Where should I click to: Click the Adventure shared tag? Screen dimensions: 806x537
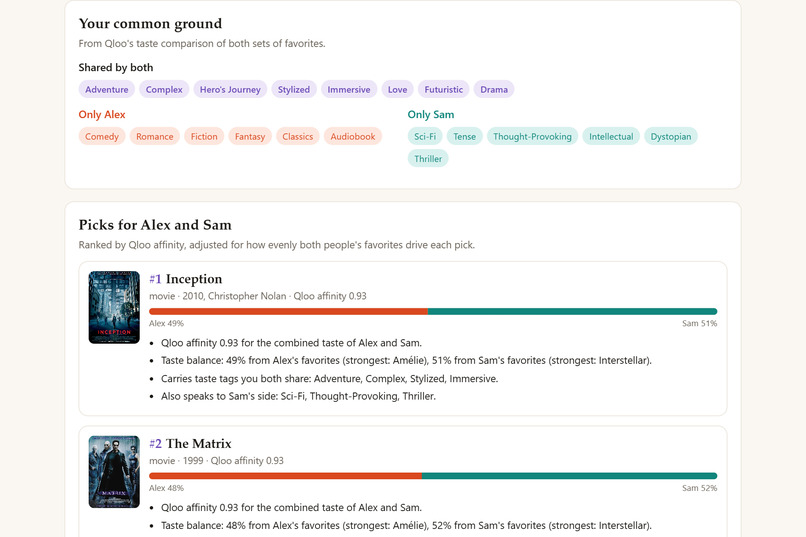[106, 89]
